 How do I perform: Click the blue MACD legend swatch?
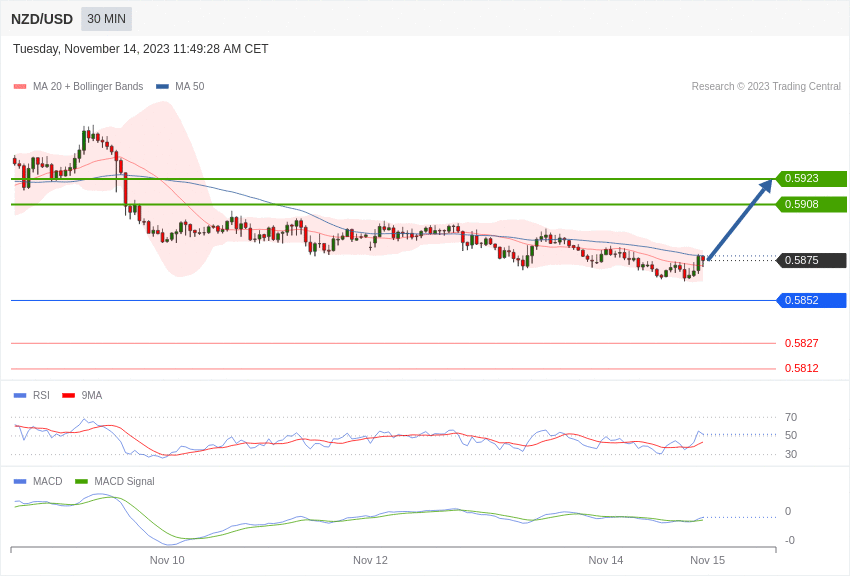(20, 481)
